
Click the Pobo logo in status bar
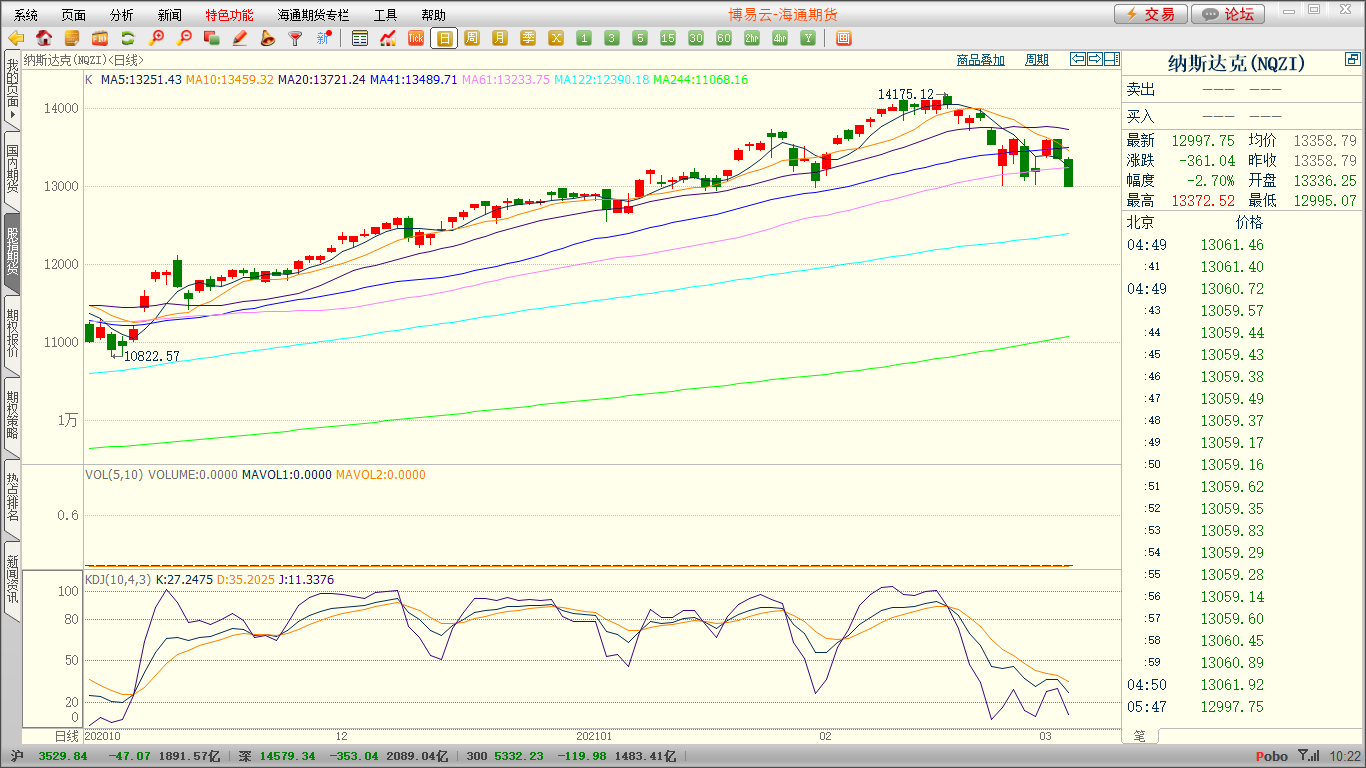click(1271, 757)
